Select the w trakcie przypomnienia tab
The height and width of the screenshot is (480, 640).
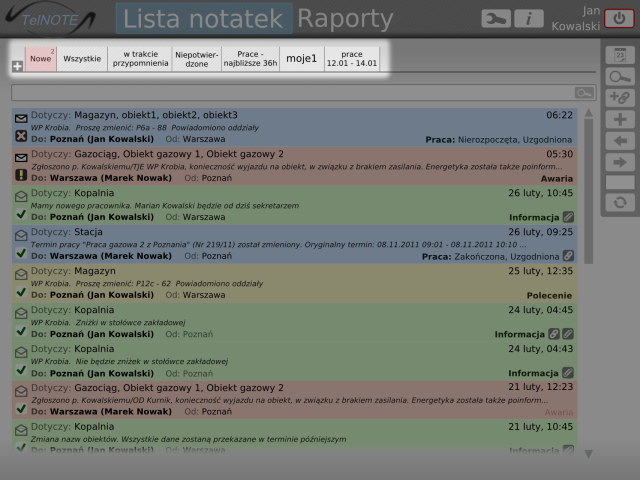click(140, 59)
